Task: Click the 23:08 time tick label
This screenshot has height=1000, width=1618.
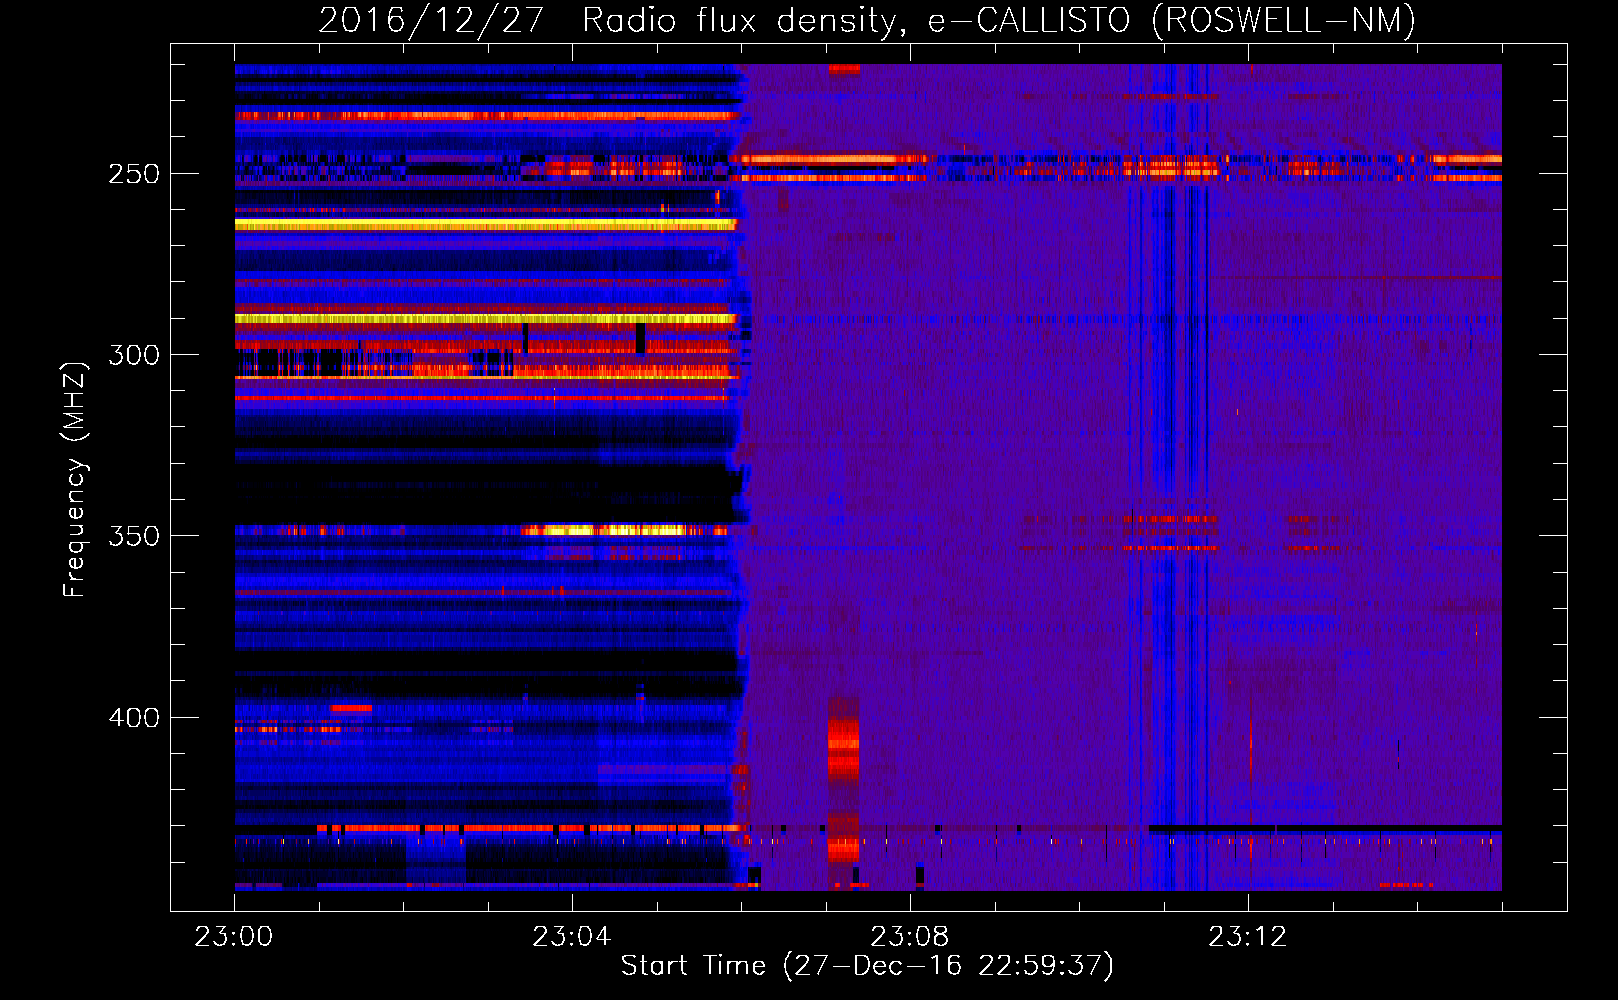Action: click(910, 937)
